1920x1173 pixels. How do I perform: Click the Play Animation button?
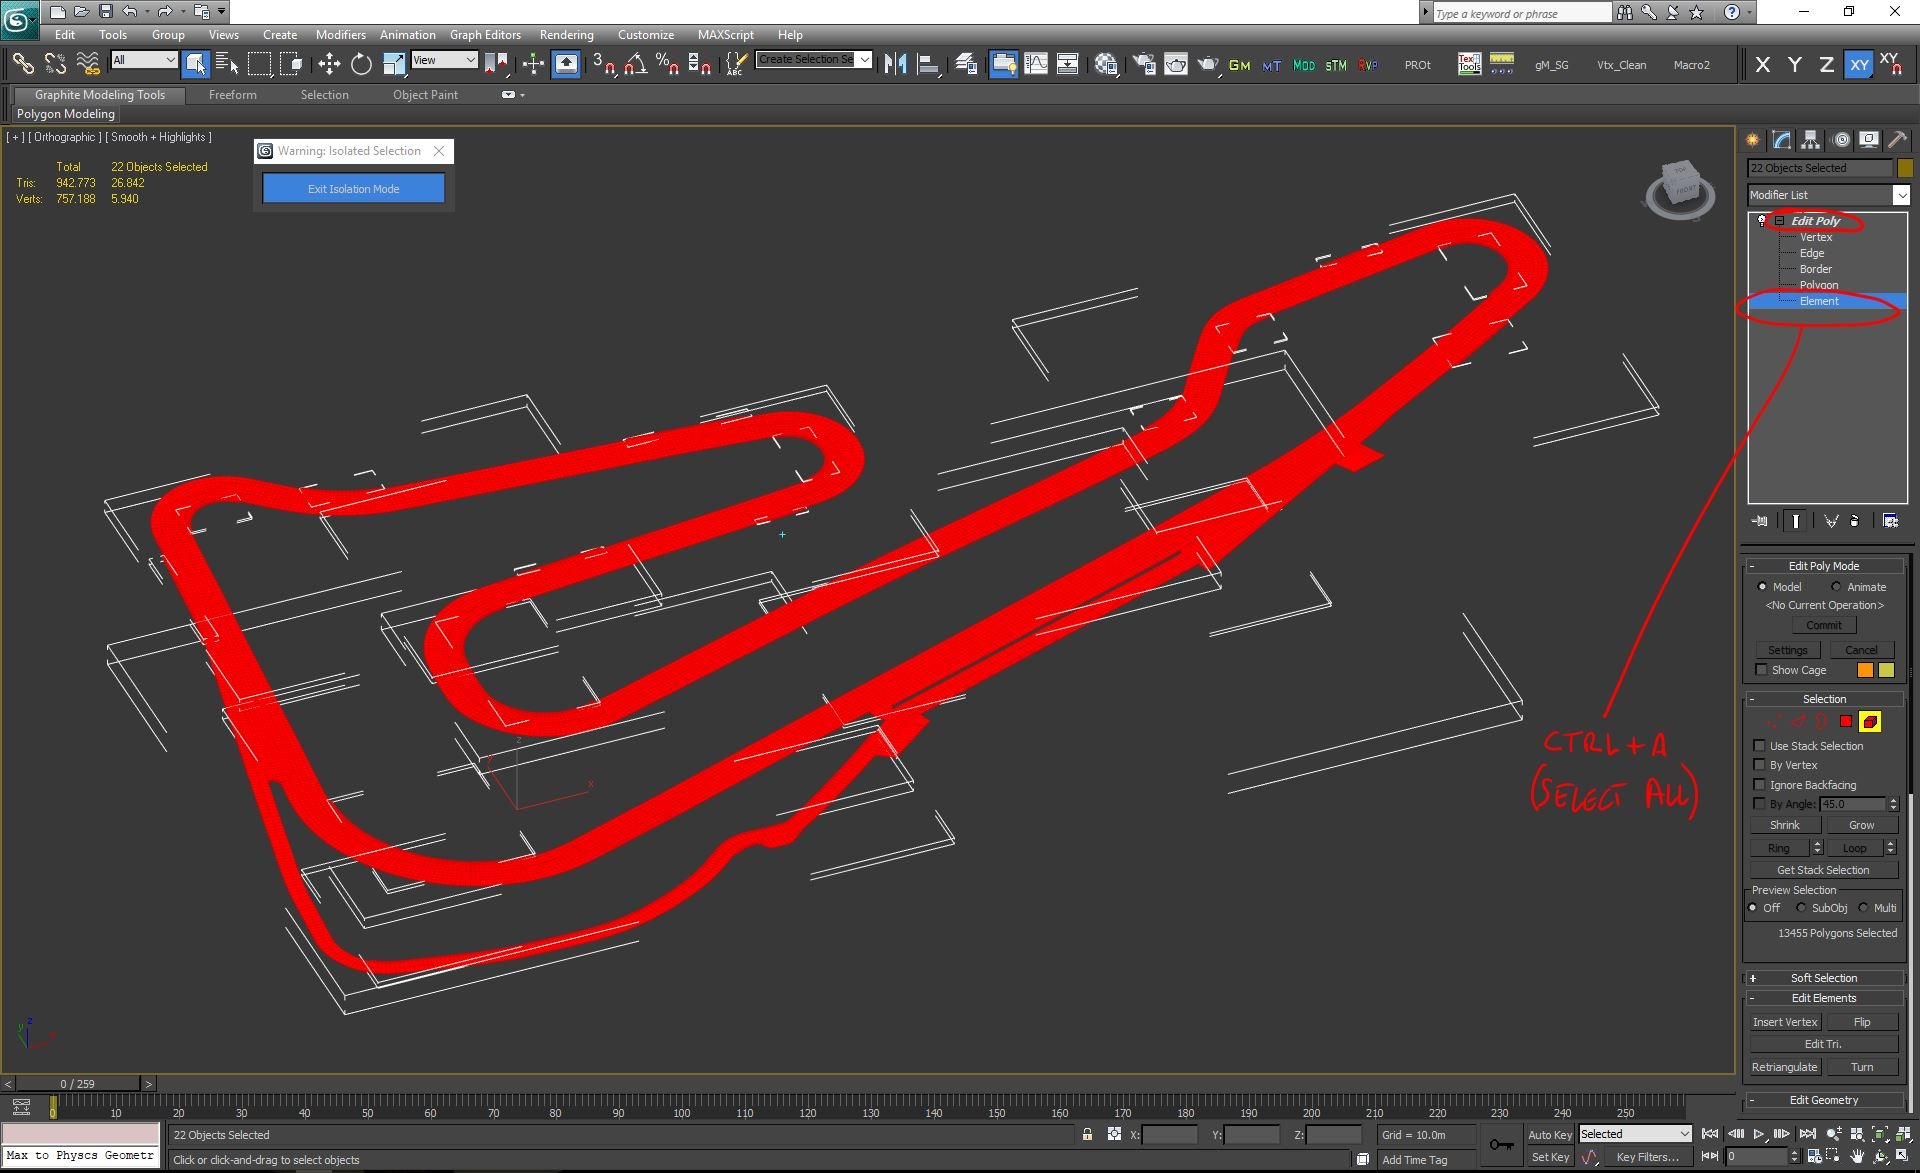pos(1759,1134)
